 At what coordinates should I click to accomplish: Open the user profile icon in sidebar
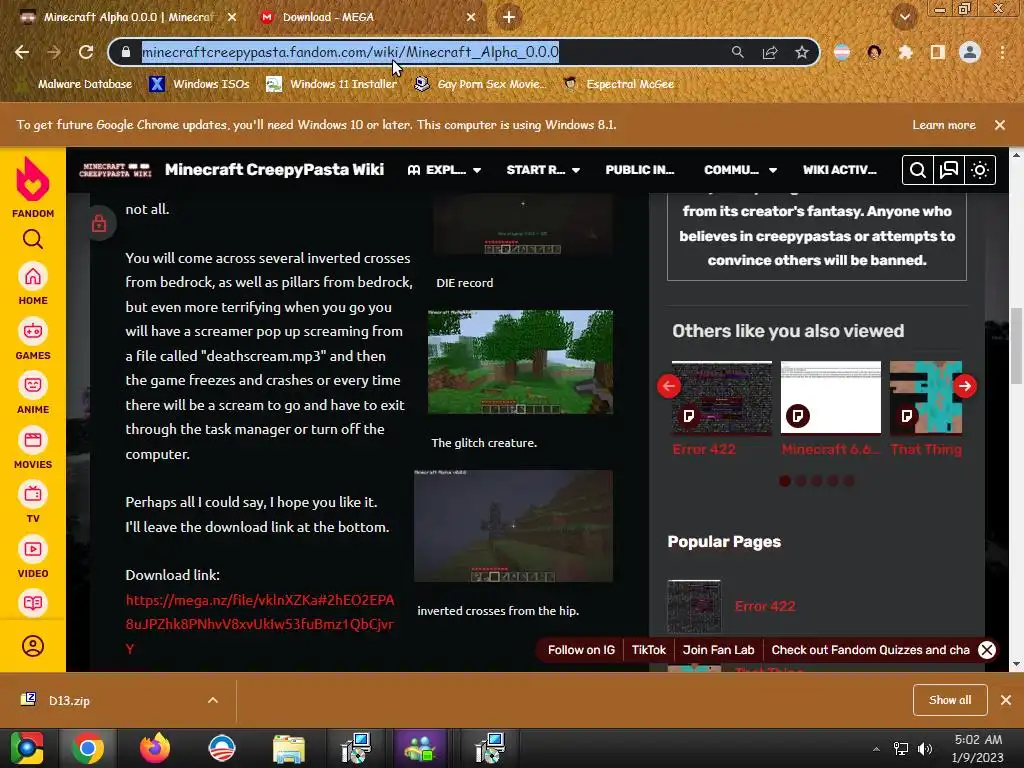coord(33,646)
